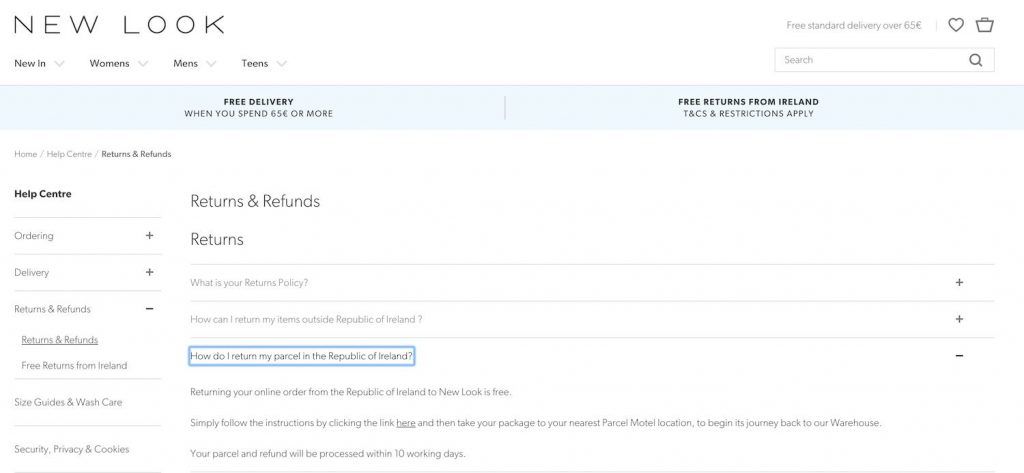The height and width of the screenshot is (473, 1024).
Task: Open Free Returns from Ireland sublink
Action: 74,365
